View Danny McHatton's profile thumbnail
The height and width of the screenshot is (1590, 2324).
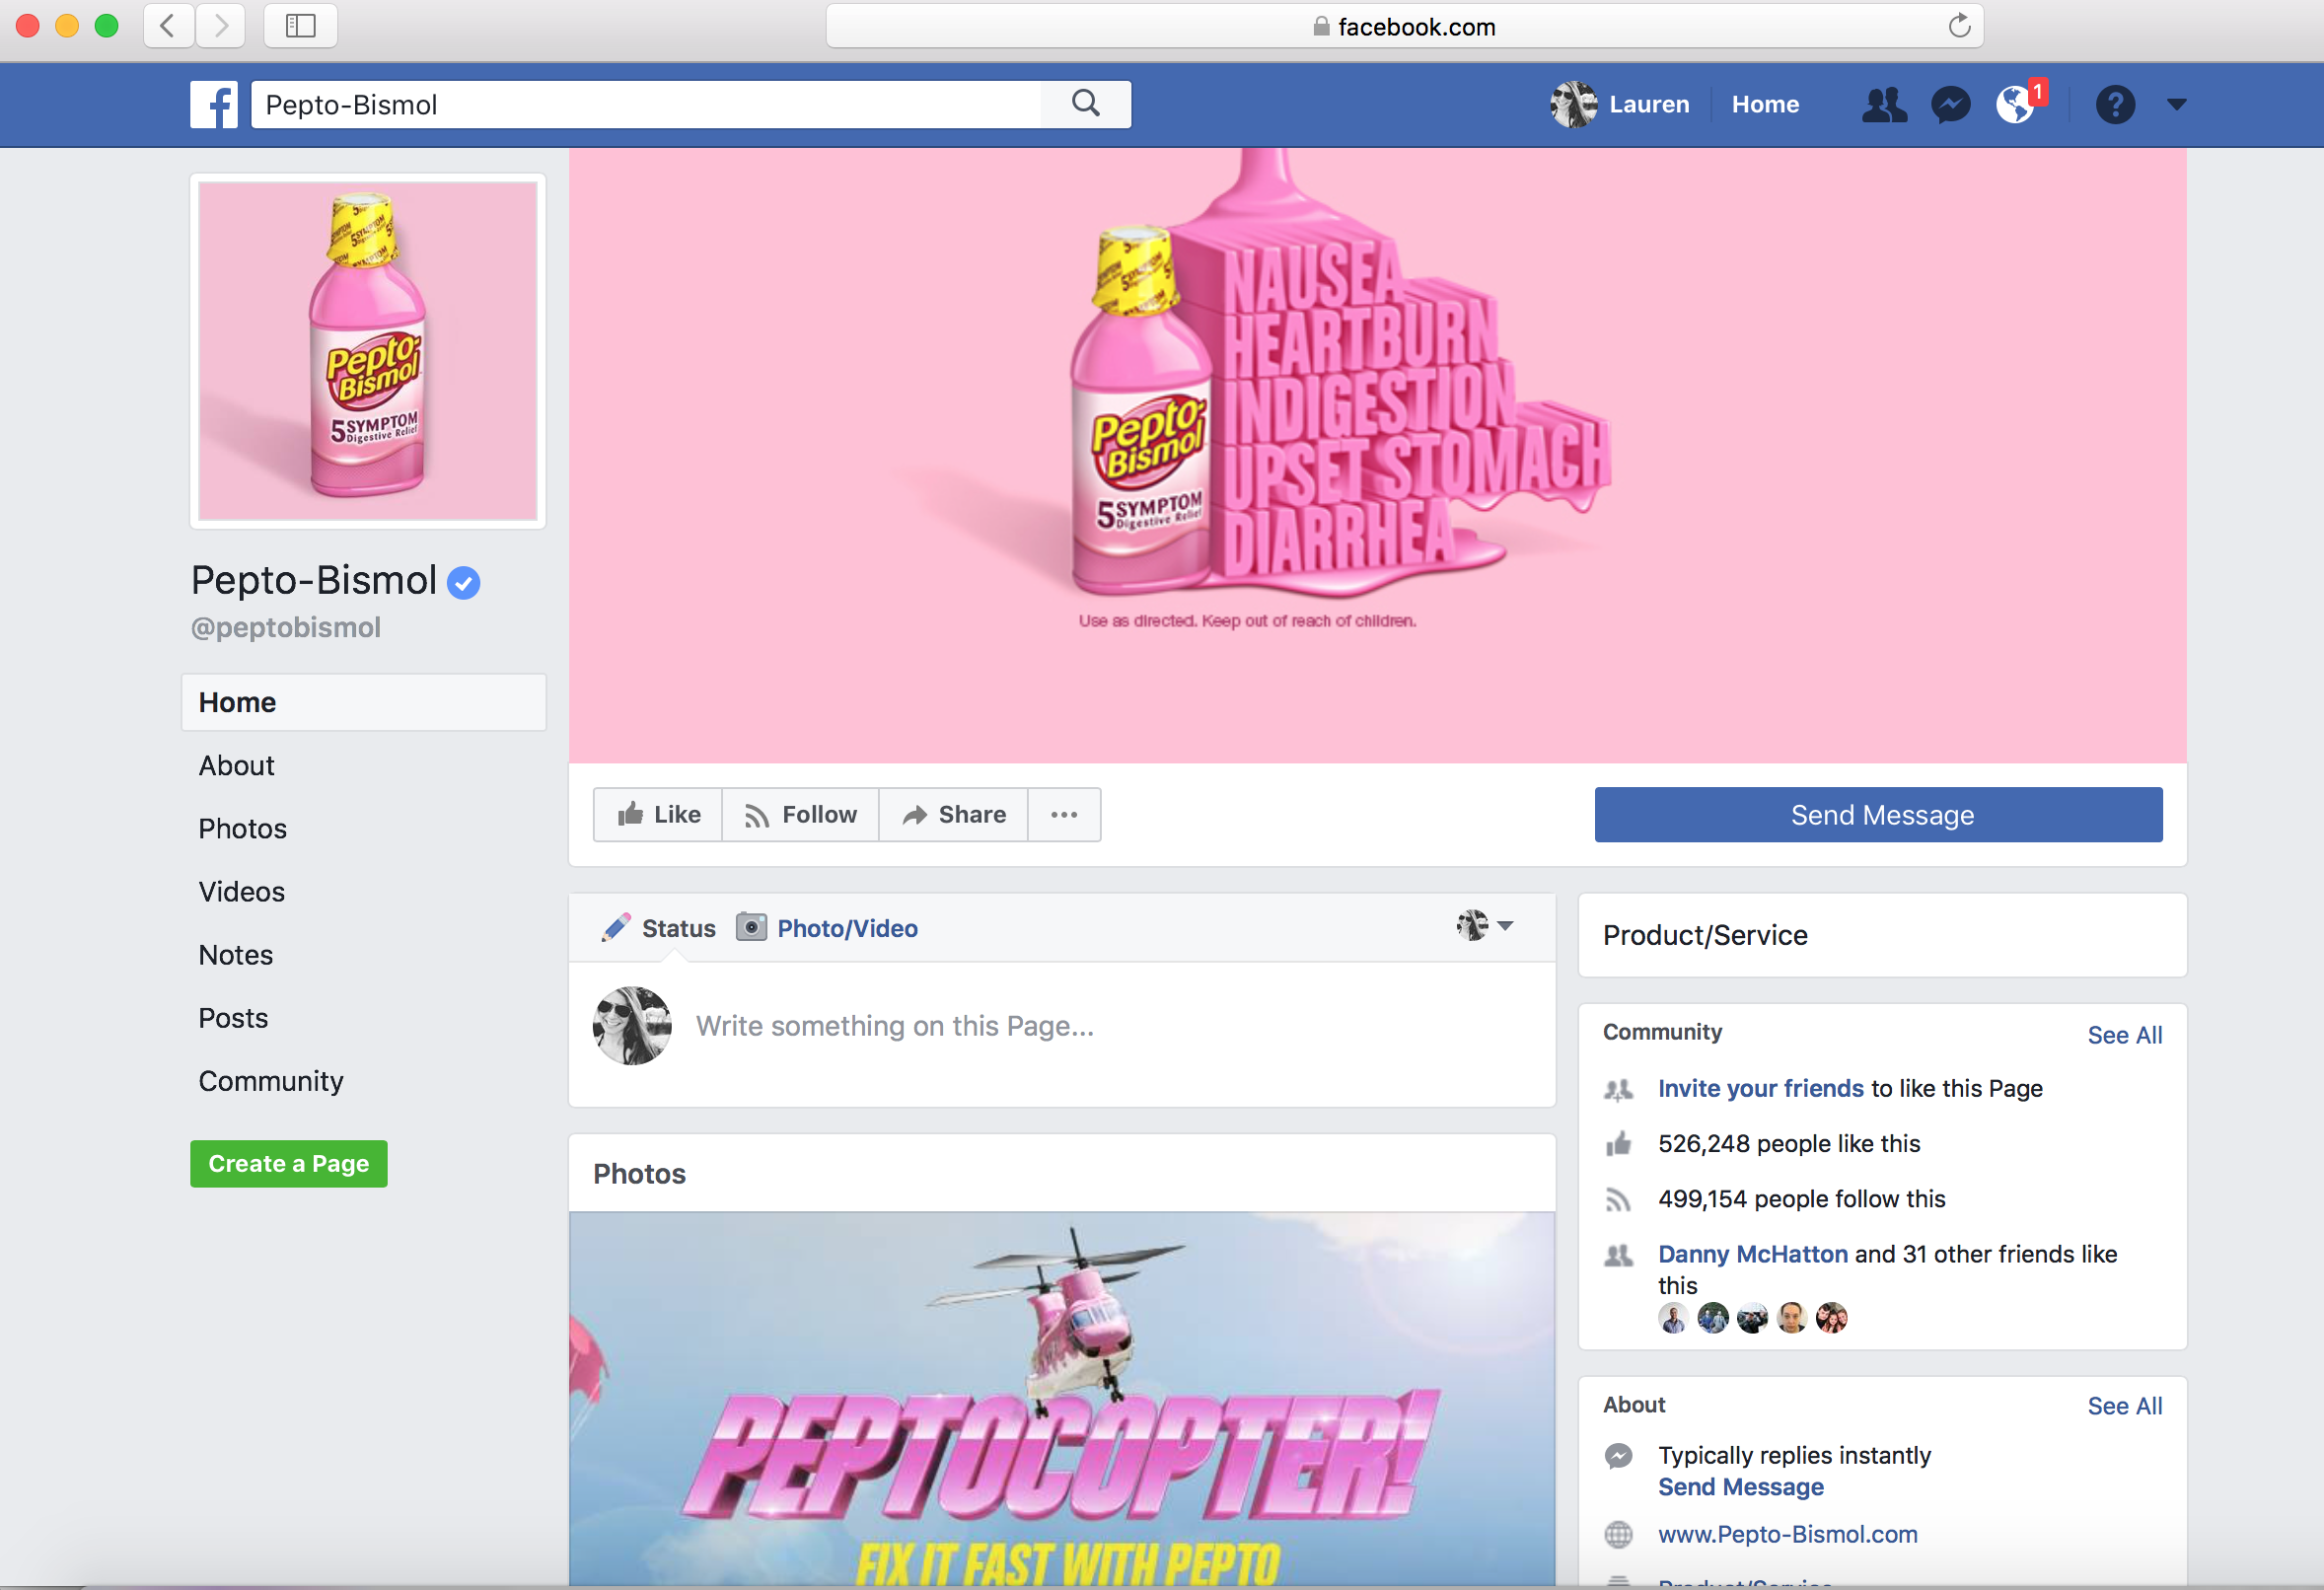coord(1674,1317)
